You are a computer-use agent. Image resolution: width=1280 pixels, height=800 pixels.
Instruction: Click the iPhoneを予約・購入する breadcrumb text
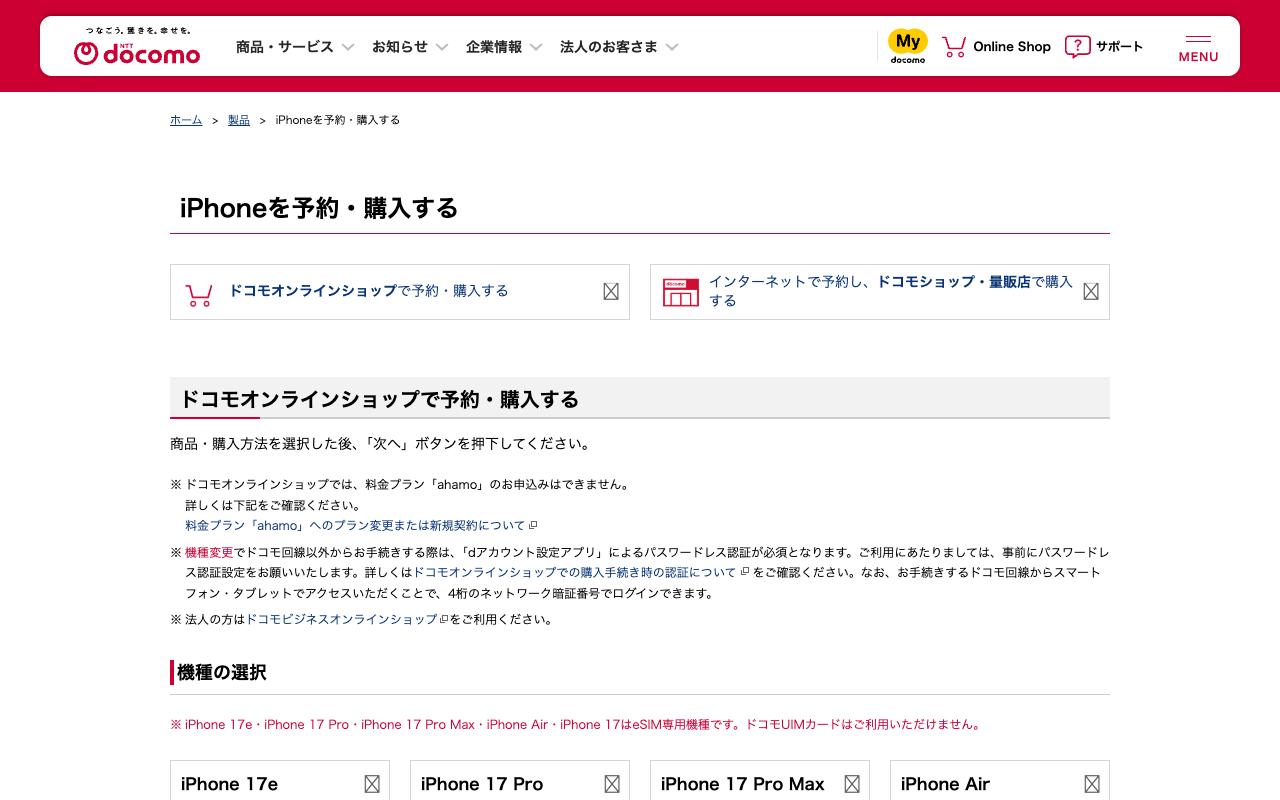338,120
